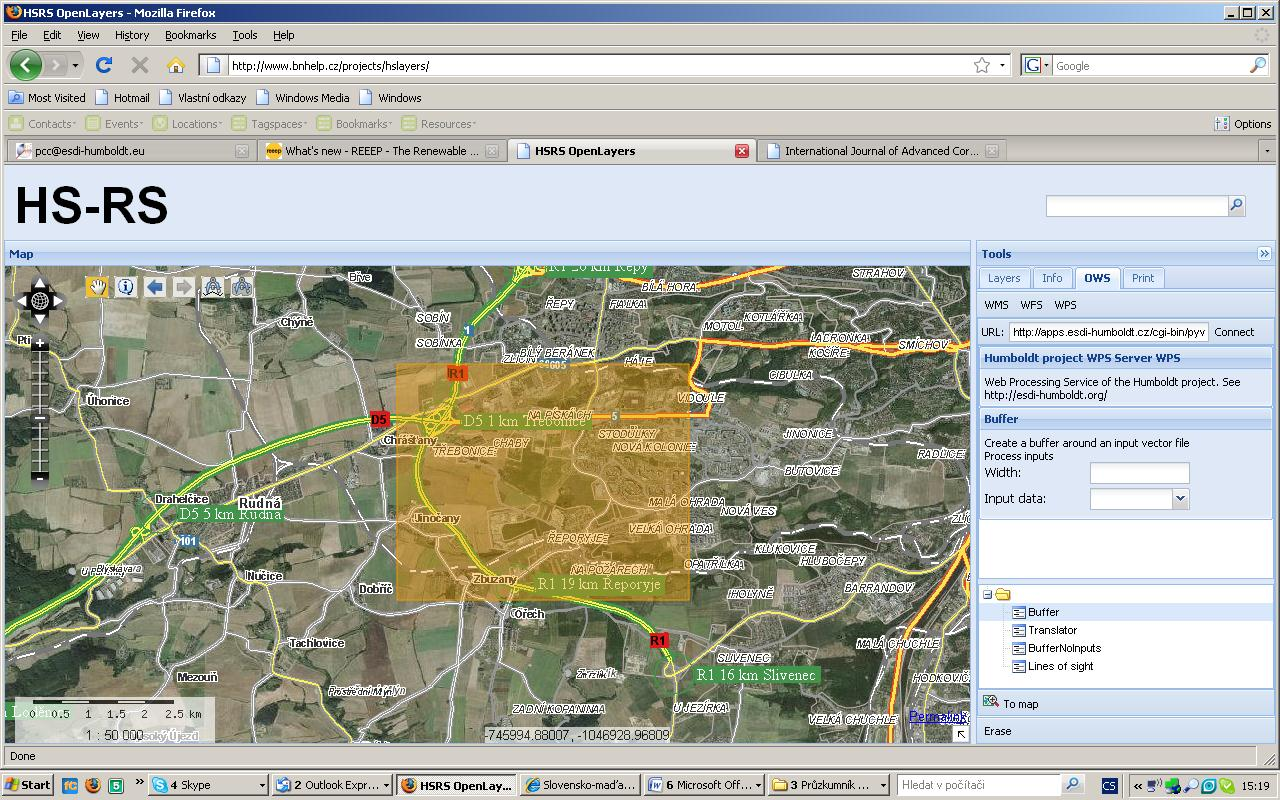This screenshot has height=800, width=1280.
Task: Click the stop loading X icon
Action: click(140, 65)
